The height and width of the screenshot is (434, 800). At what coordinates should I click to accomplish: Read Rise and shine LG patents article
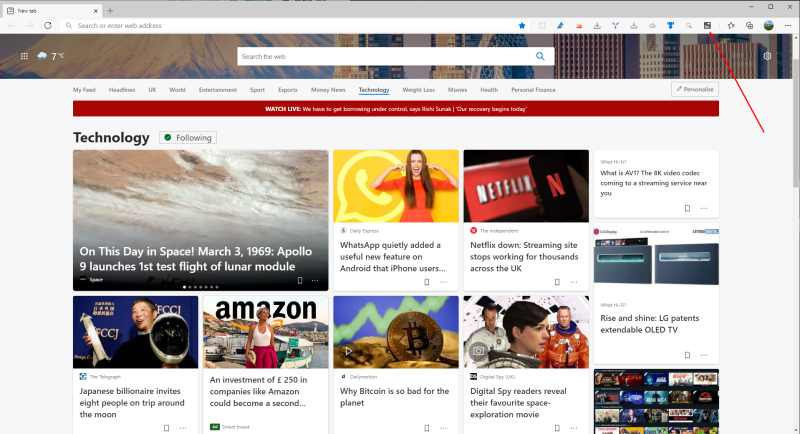coord(649,324)
